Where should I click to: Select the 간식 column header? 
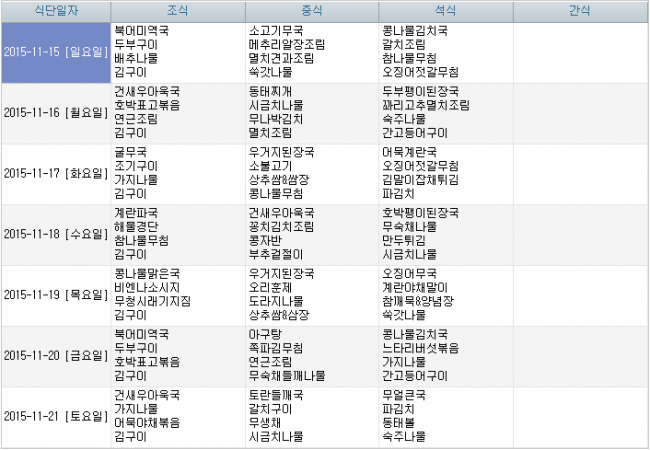click(579, 11)
